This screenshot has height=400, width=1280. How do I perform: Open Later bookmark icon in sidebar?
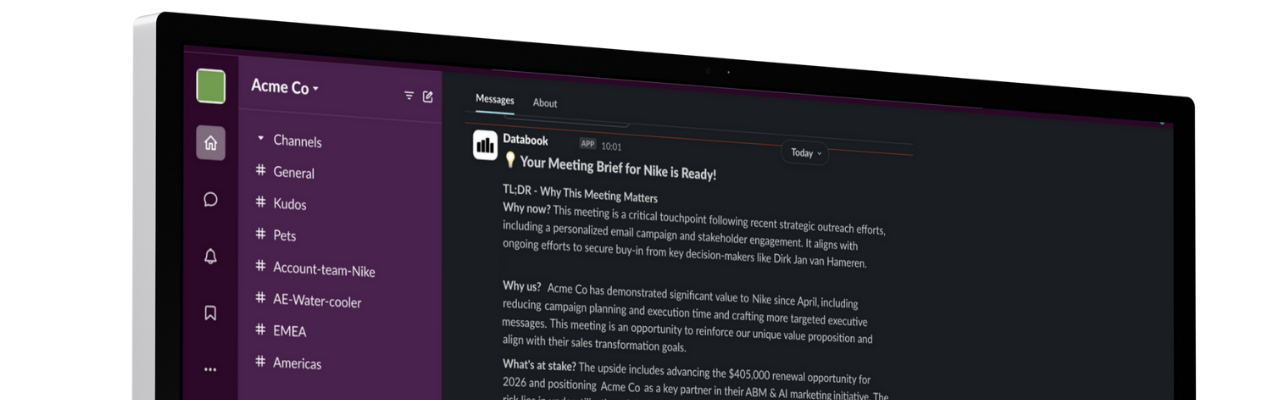click(x=210, y=313)
